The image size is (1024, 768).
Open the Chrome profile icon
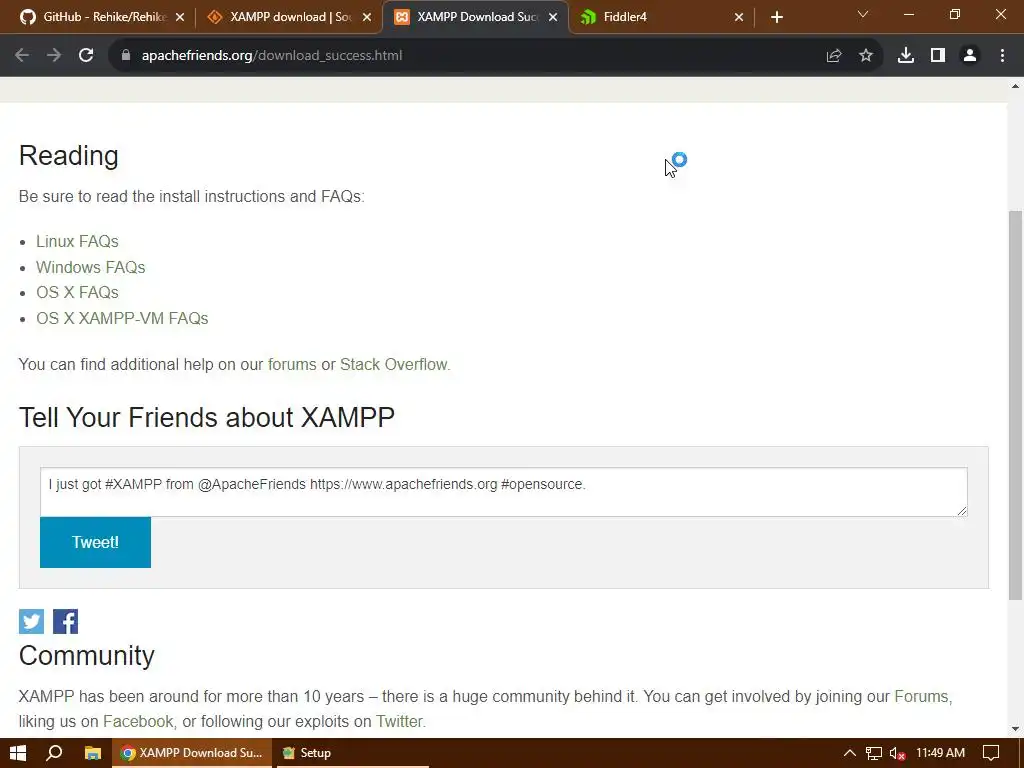click(970, 56)
